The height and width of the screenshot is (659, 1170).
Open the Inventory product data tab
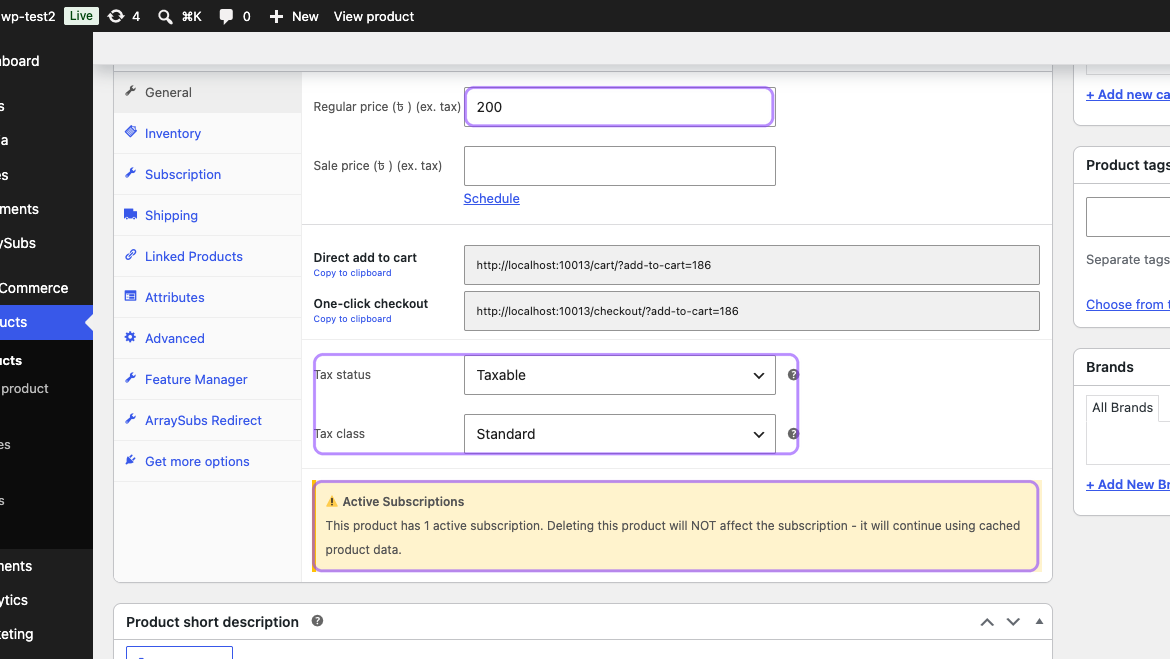pos(207,134)
